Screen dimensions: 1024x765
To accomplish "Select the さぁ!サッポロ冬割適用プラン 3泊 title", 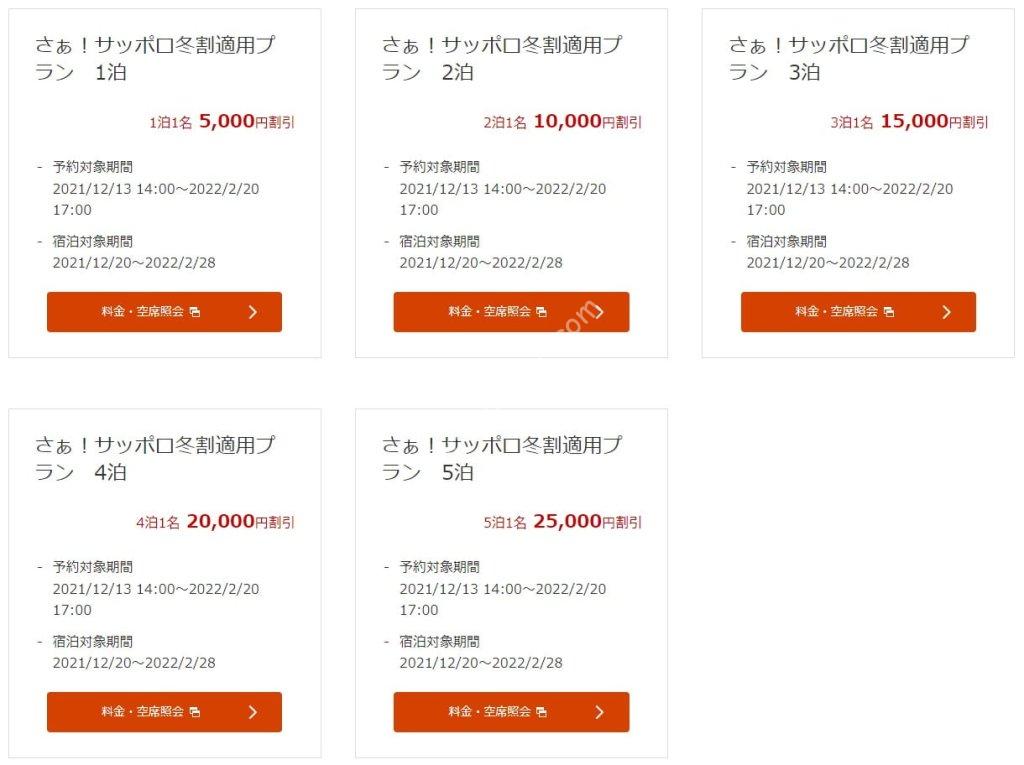I will (849, 58).
